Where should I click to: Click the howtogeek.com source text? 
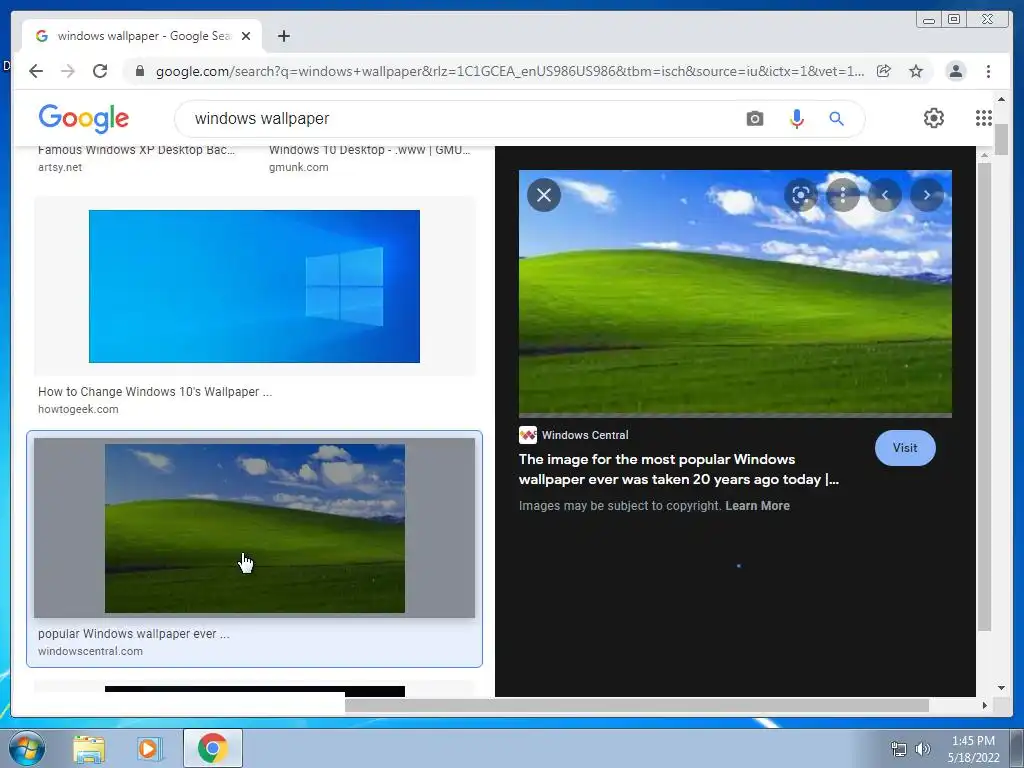click(78, 409)
